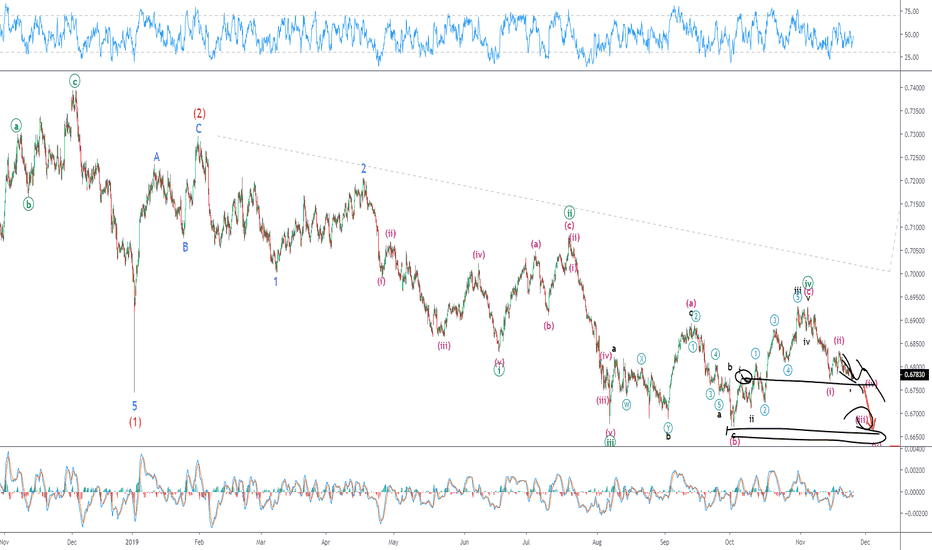The height and width of the screenshot is (550, 932).
Task: Select the green circled 'c' label at December peak
Action: (x=75, y=80)
